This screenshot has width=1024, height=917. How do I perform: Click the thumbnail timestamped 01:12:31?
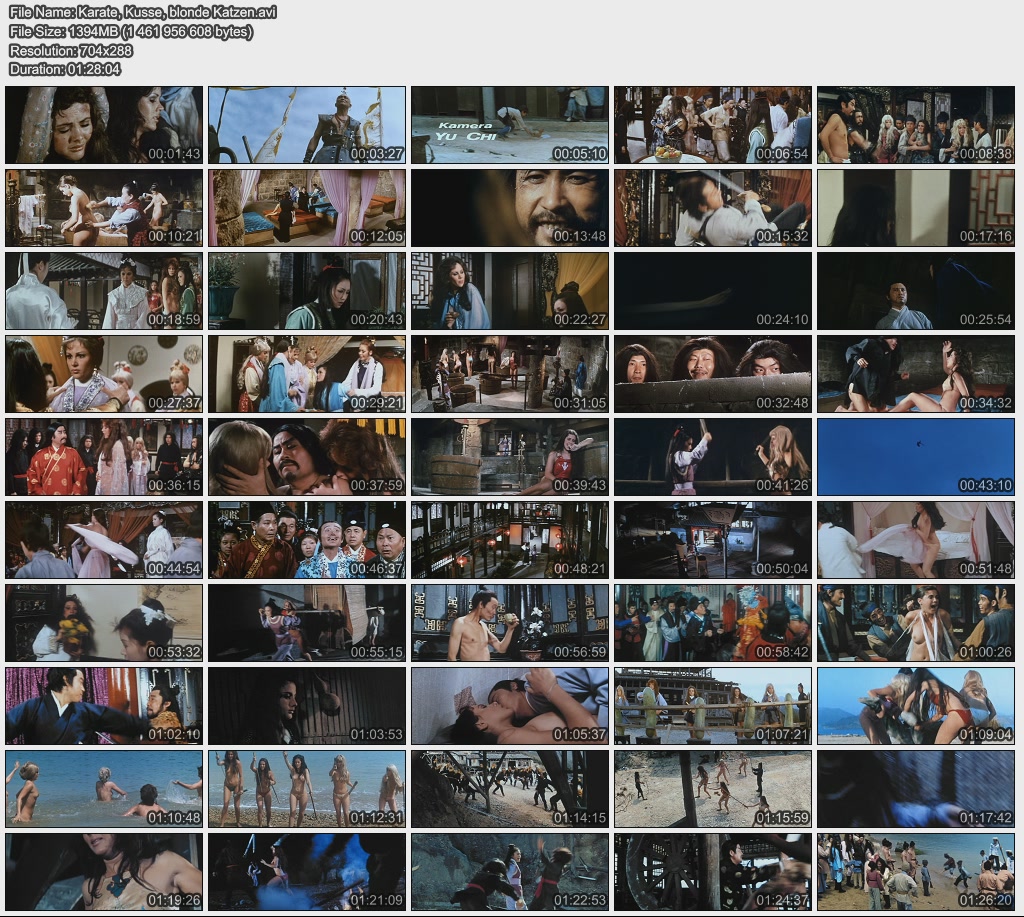pyautogui.click(x=307, y=789)
